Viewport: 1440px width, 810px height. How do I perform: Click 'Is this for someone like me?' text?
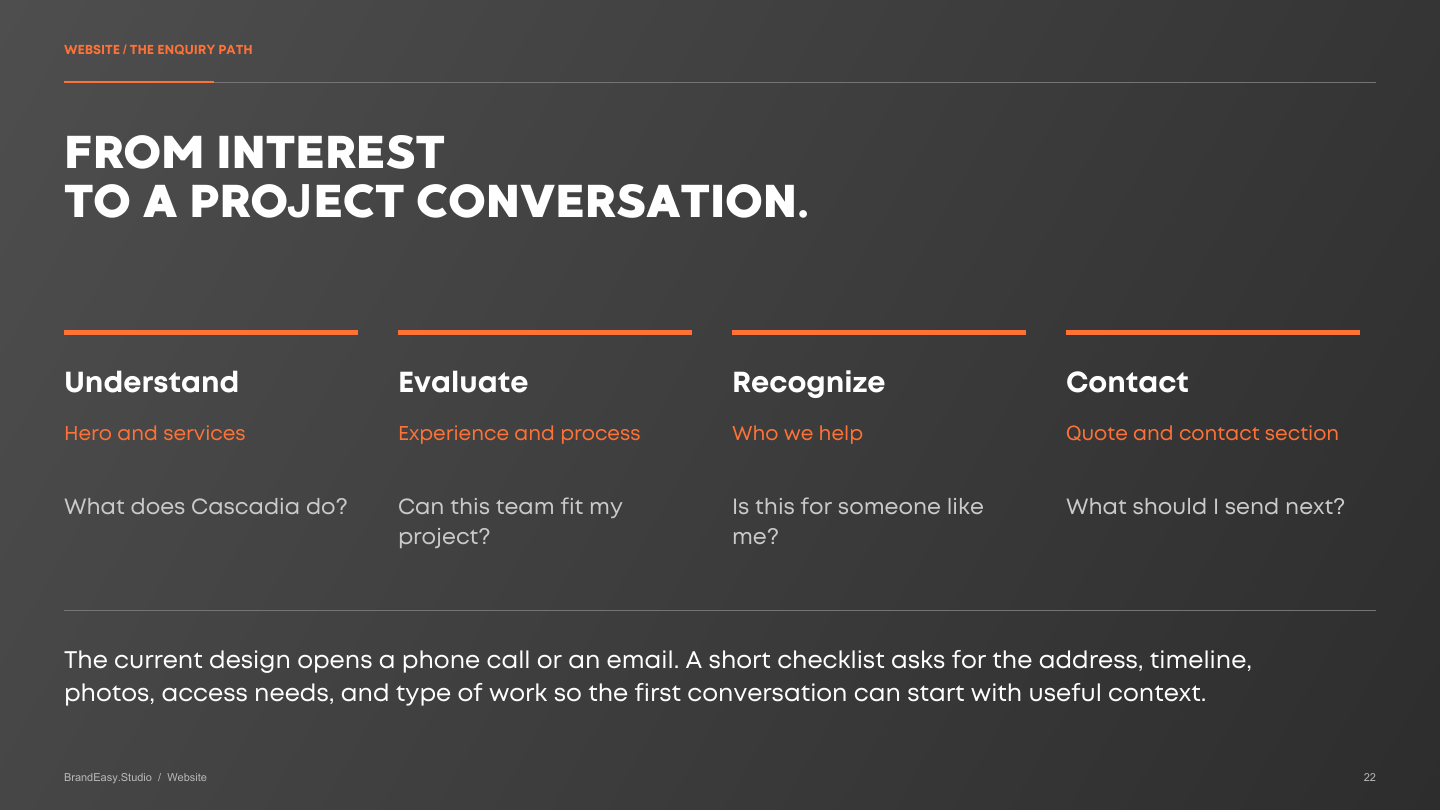858,521
